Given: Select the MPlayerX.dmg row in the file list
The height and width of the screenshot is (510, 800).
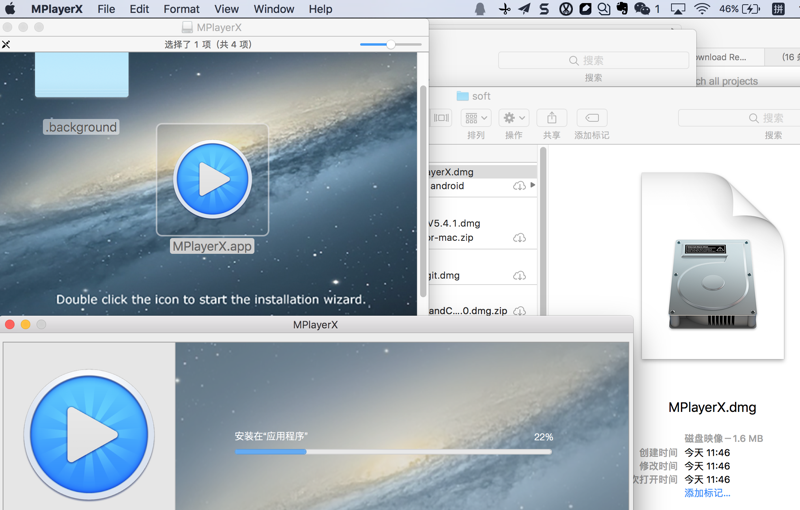Looking at the screenshot, I should 483,172.
